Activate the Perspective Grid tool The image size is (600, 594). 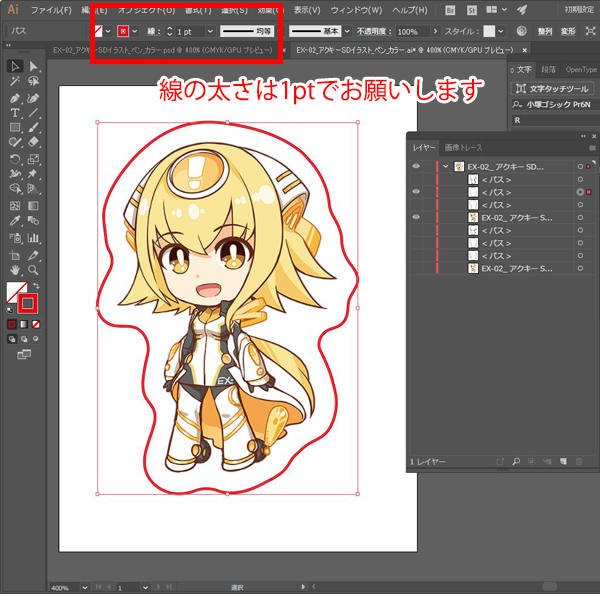point(33,188)
